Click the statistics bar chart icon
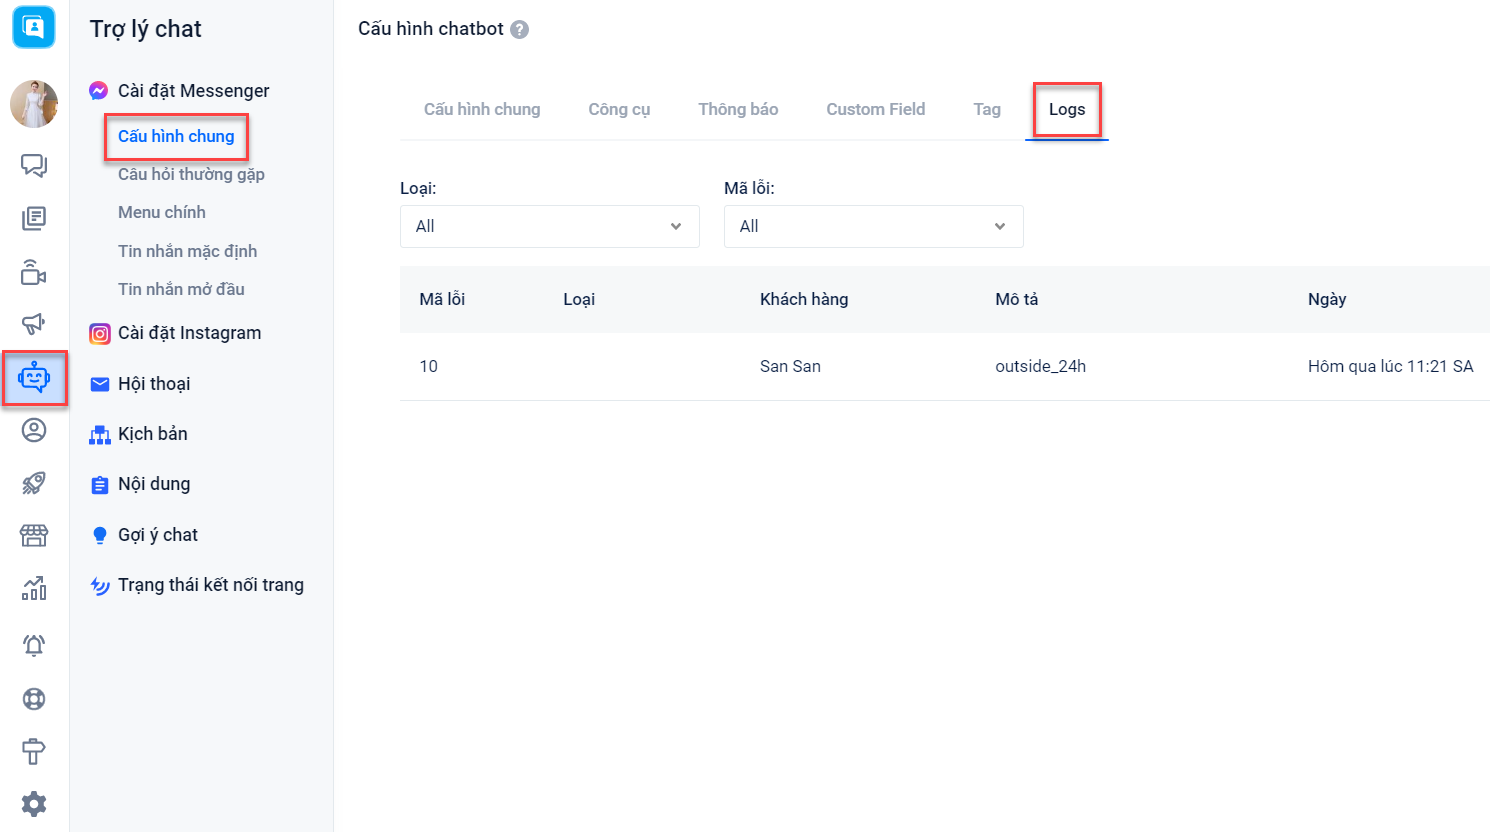Viewport: 1490px width, 832px height. coord(34,589)
